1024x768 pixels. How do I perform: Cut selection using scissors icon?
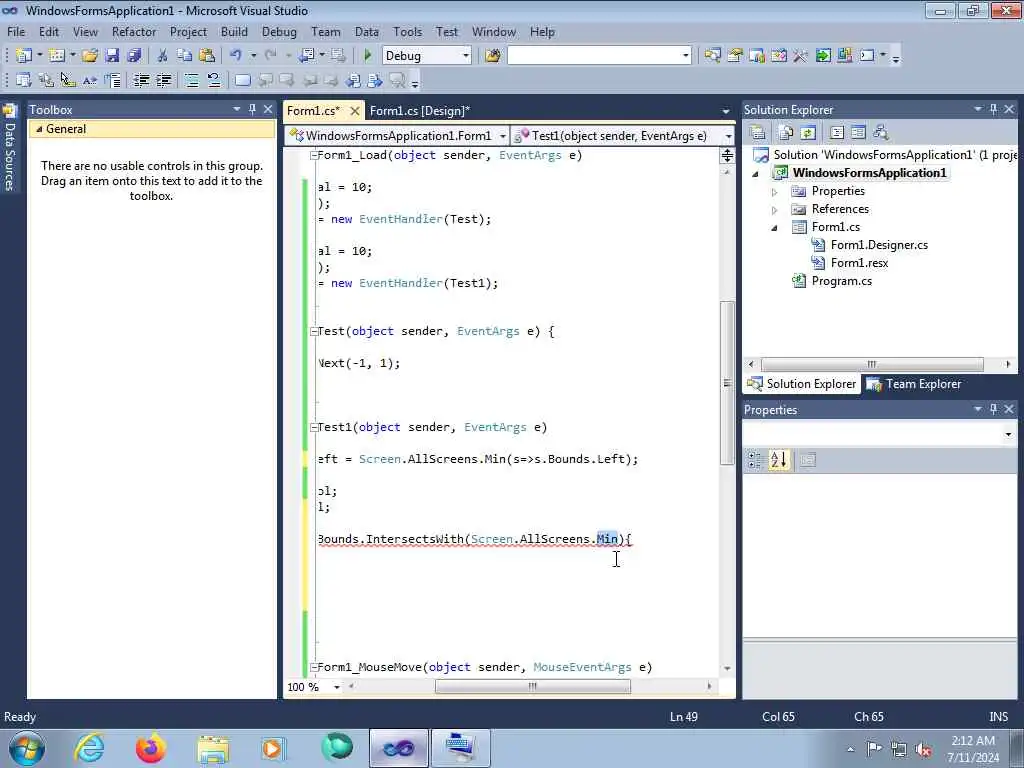point(163,56)
